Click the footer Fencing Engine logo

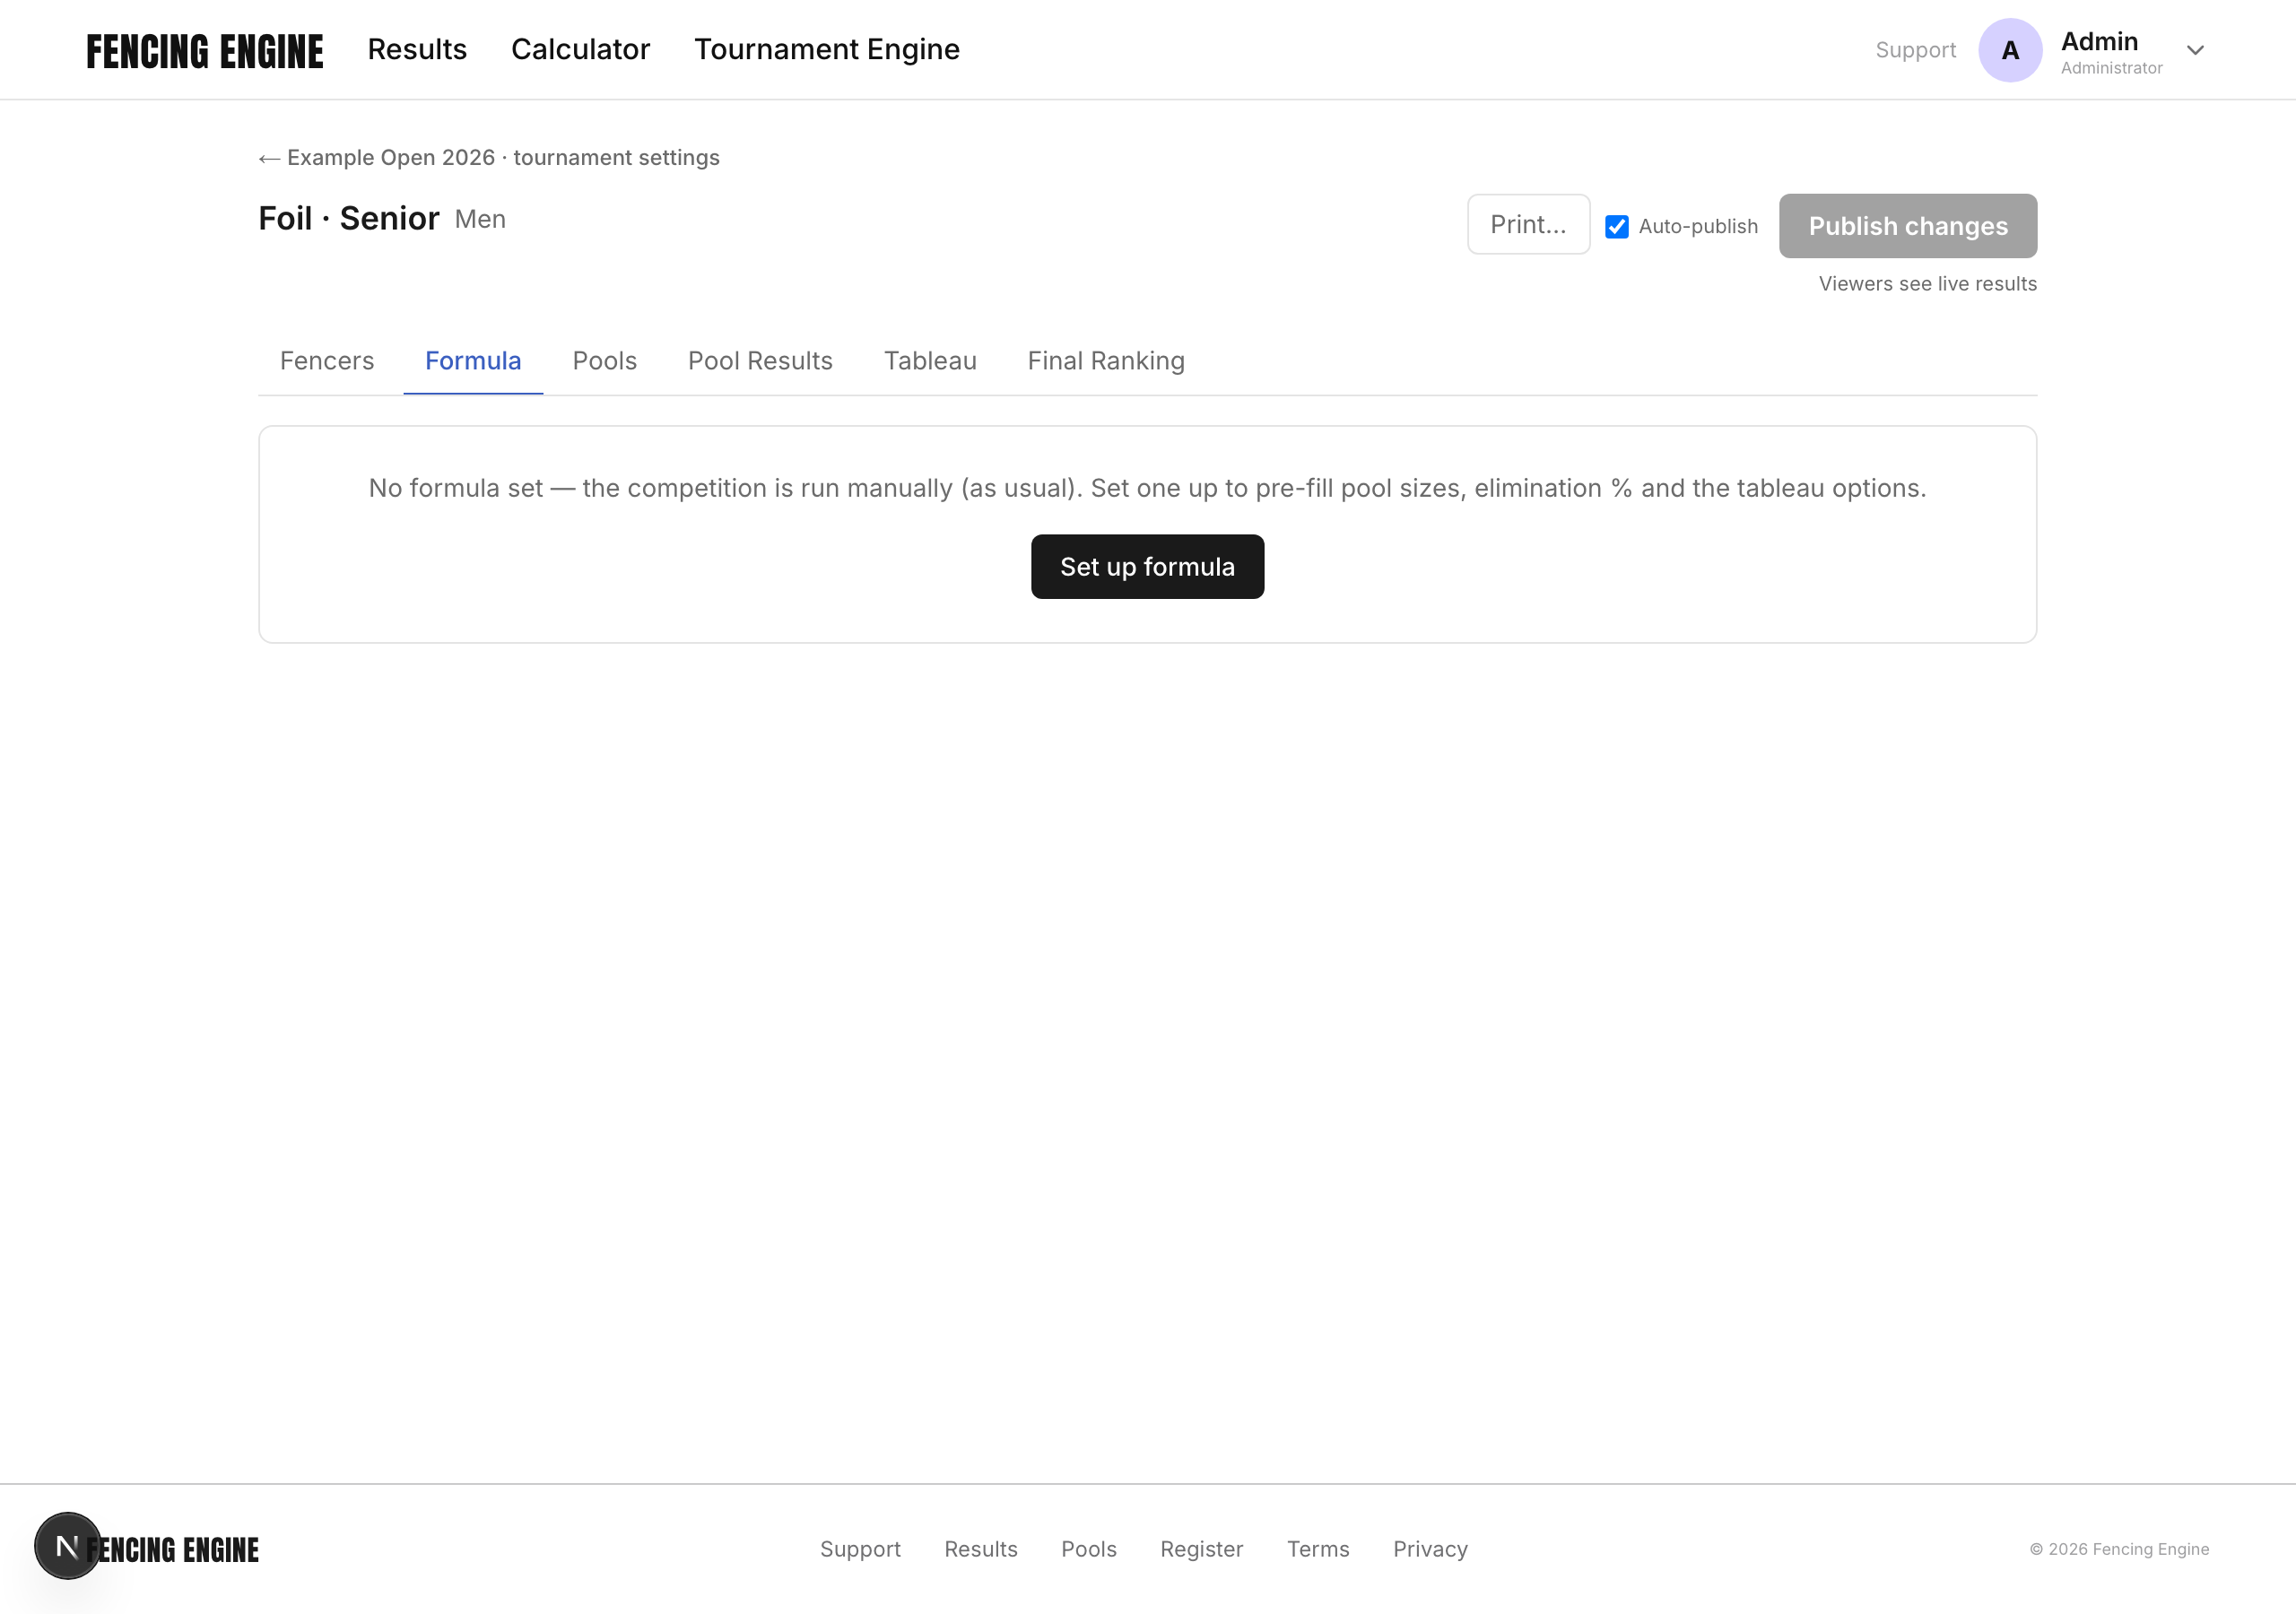tap(172, 1549)
